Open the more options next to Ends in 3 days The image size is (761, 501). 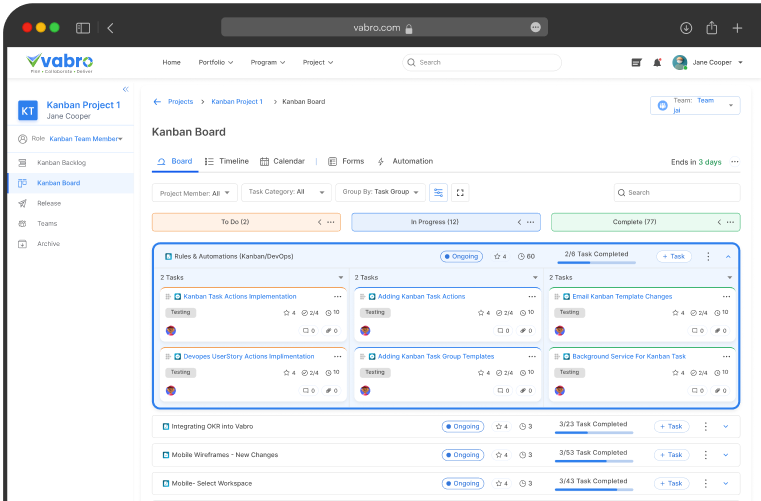coord(735,162)
